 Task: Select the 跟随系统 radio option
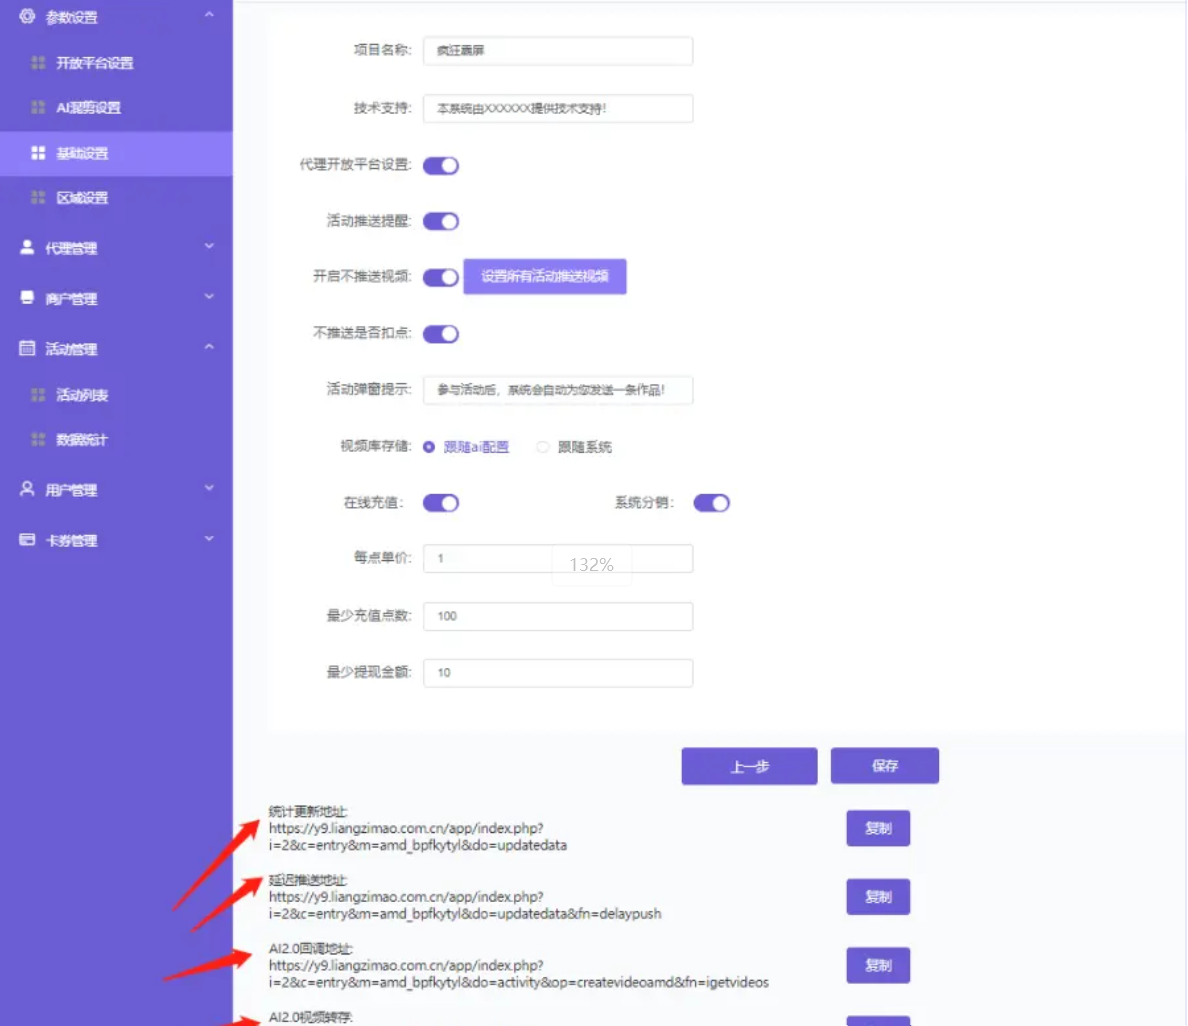tap(543, 447)
